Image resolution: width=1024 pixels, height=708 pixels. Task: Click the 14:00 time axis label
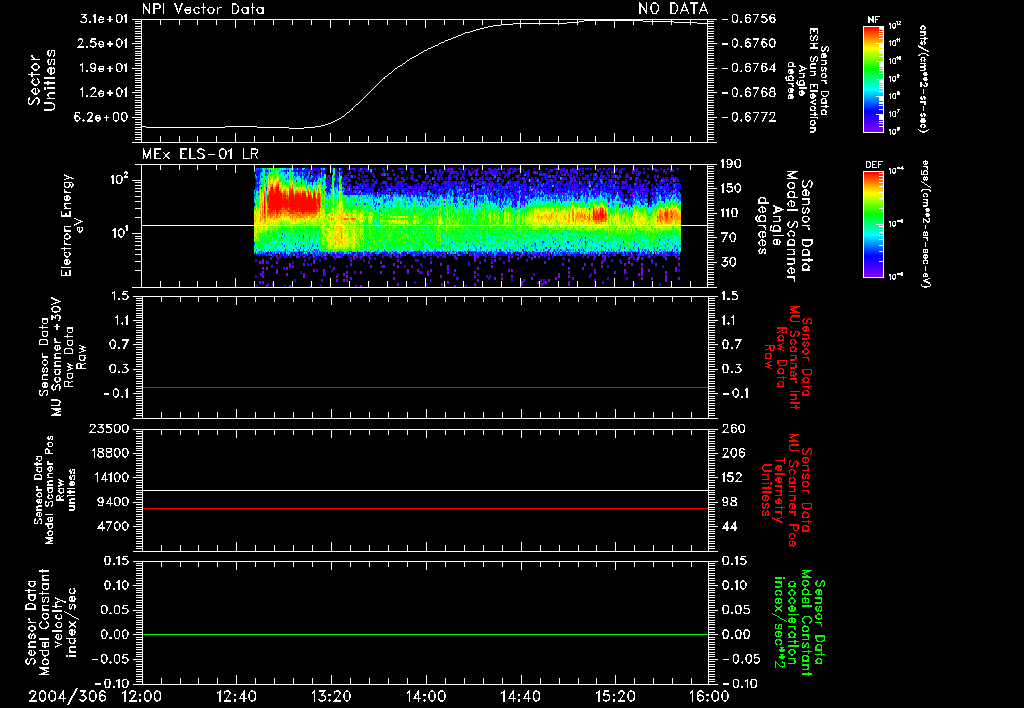coord(425,696)
